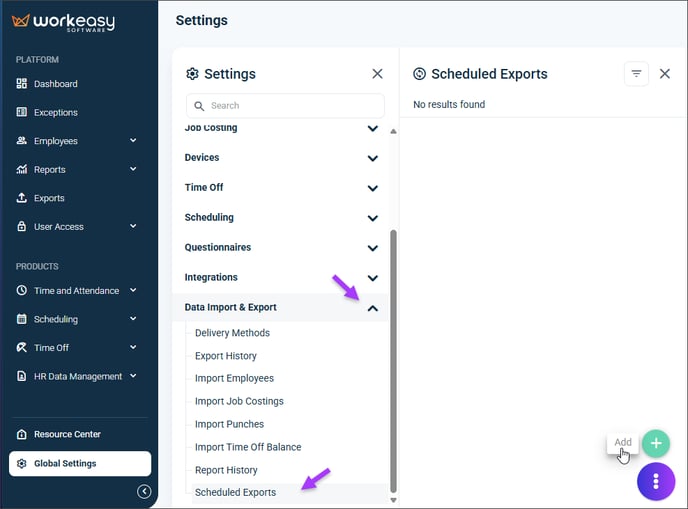This screenshot has height=509, width=688.
Task: Open the Export History item
Action: point(226,356)
